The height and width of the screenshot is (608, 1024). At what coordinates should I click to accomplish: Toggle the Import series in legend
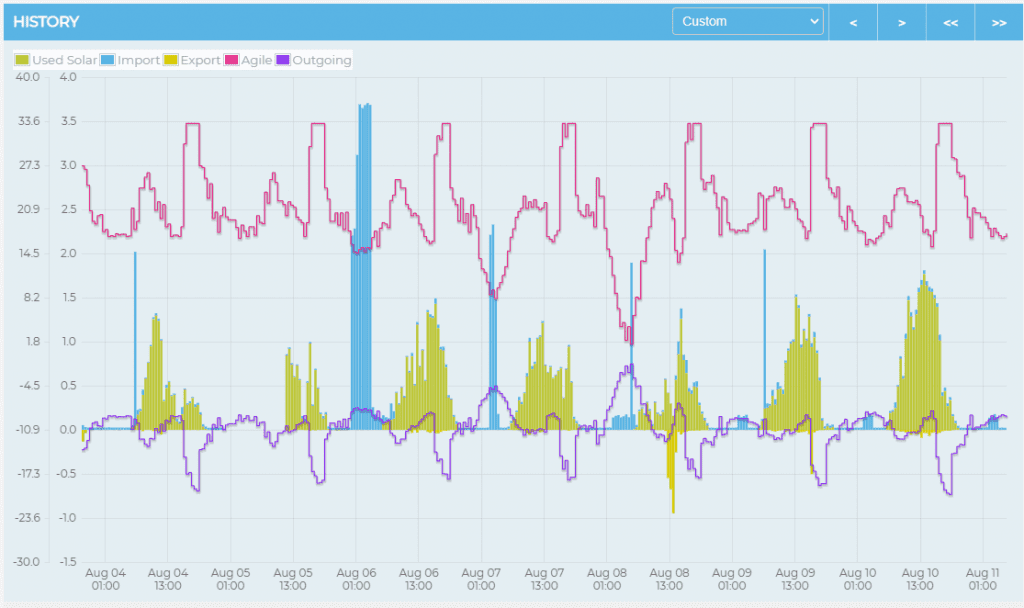tap(131, 60)
